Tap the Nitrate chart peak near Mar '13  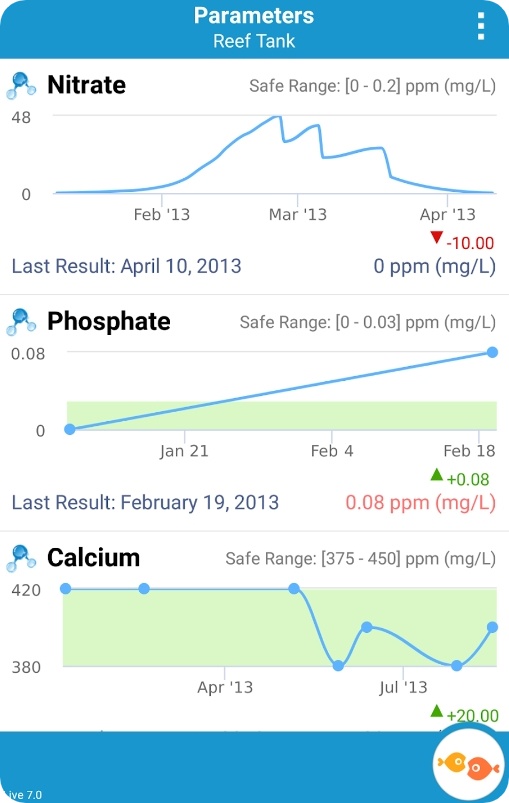(x=277, y=117)
